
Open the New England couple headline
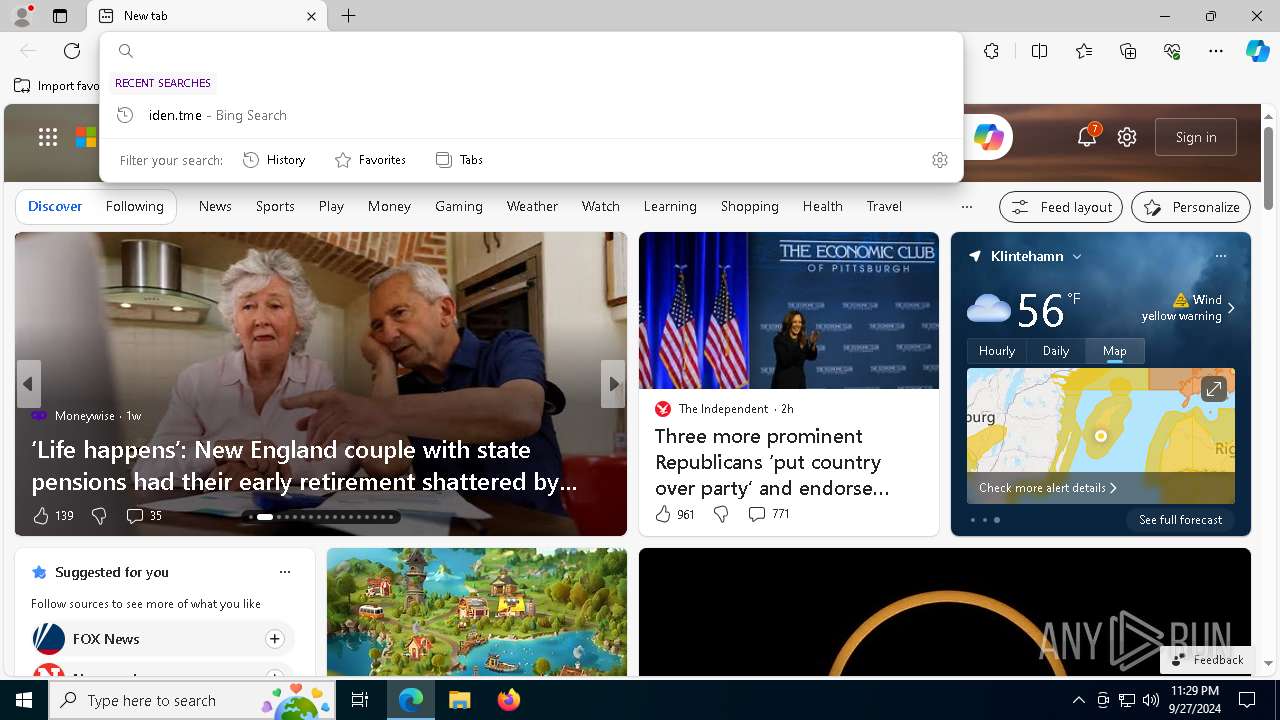click(x=304, y=466)
